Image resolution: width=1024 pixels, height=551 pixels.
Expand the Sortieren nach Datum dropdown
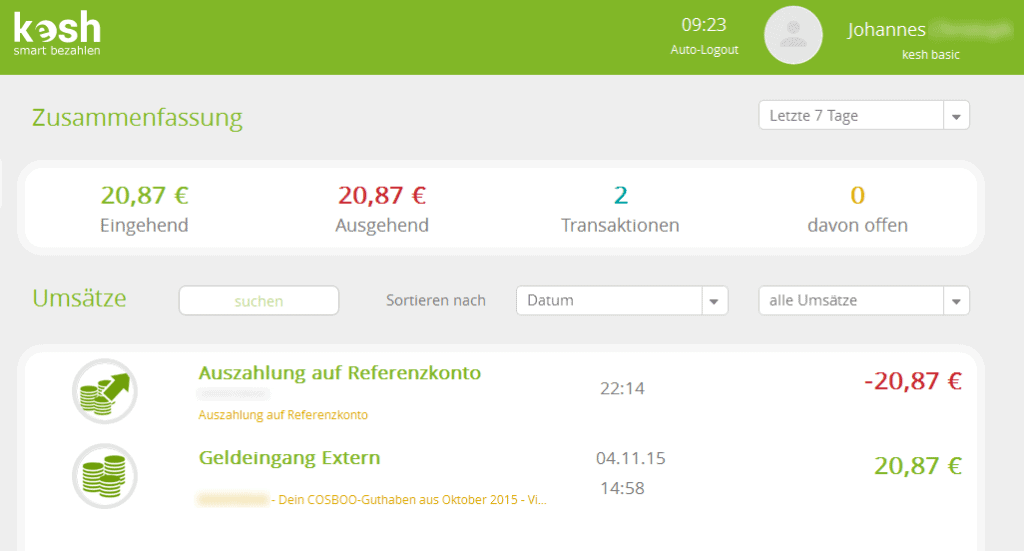click(622, 300)
